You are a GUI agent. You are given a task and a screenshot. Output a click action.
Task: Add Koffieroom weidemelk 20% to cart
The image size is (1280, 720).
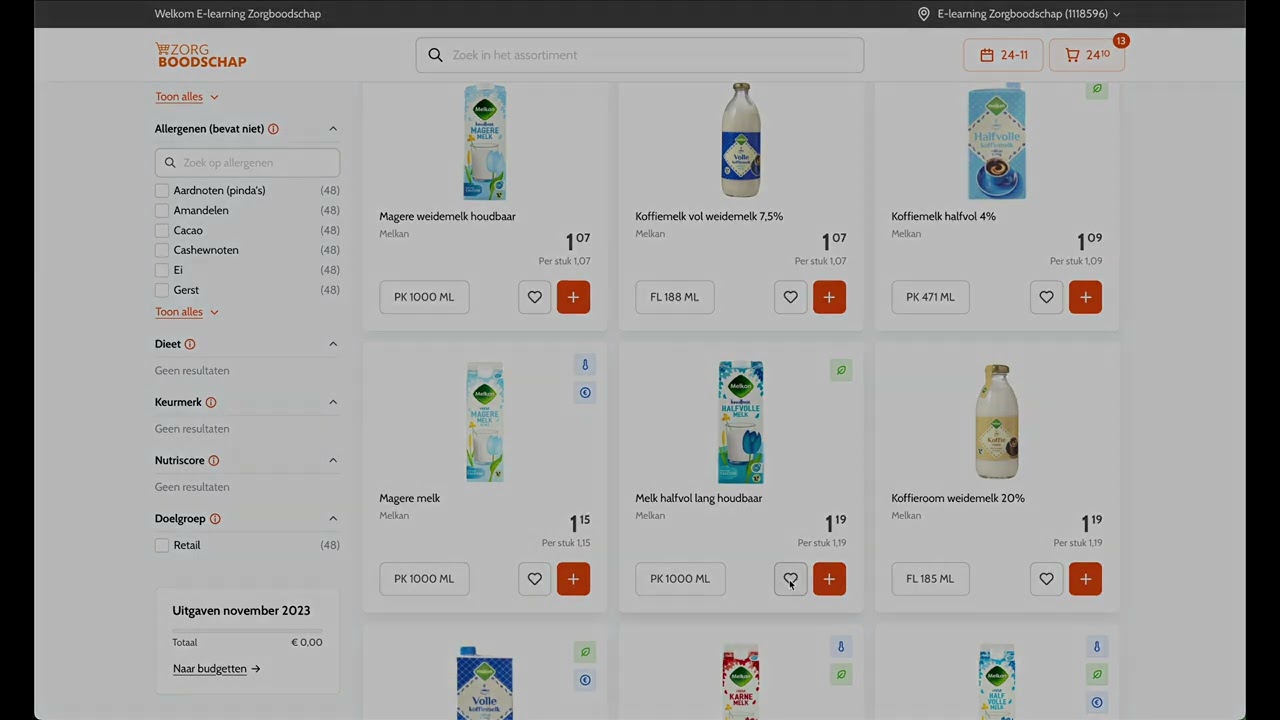click(1085, 579)
